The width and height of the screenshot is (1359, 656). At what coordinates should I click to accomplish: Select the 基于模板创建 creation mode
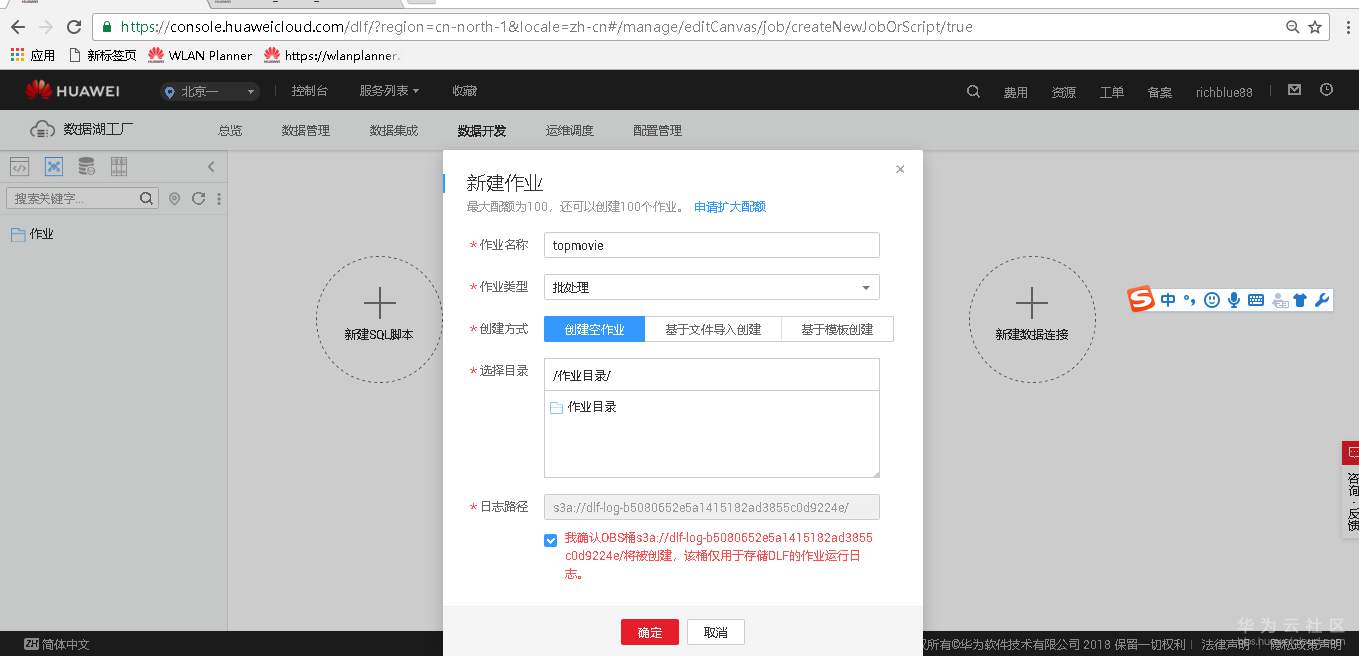(837, 329)
